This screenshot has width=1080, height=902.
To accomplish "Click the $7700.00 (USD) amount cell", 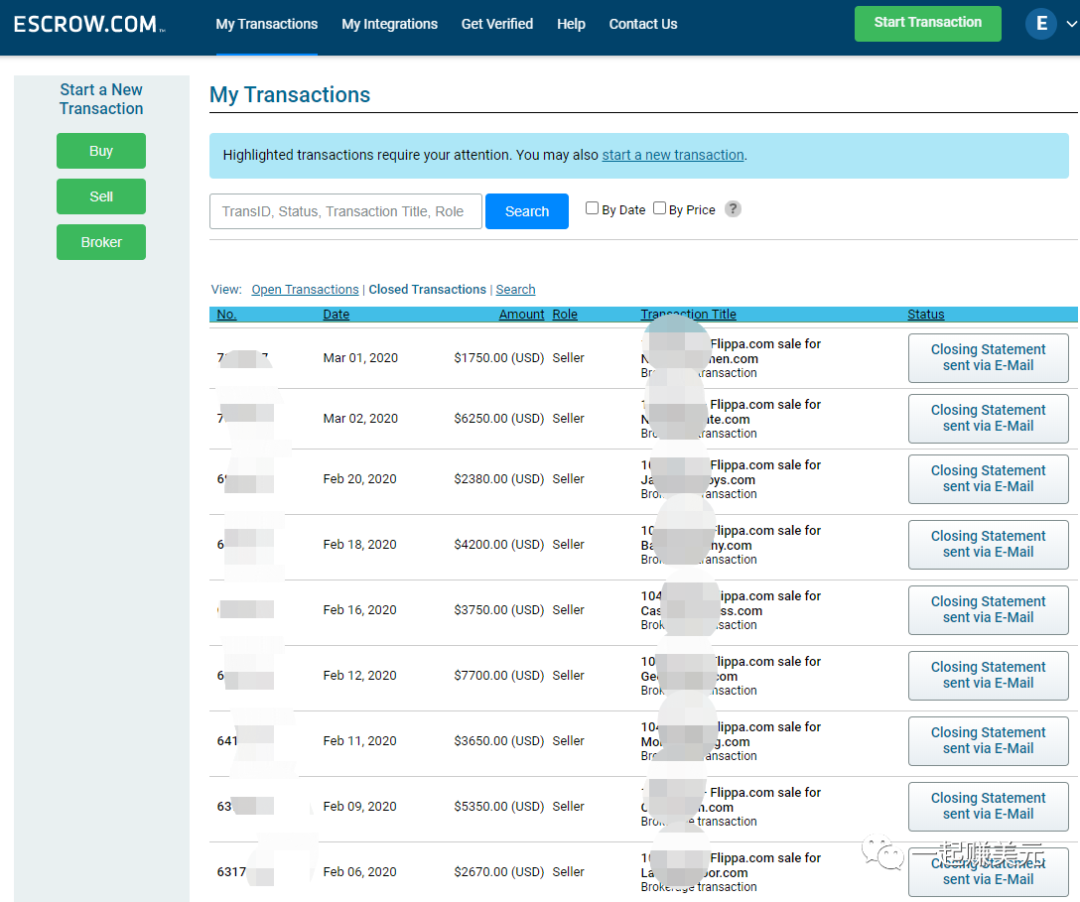I will pyautogui.click(x=499, y=675).
